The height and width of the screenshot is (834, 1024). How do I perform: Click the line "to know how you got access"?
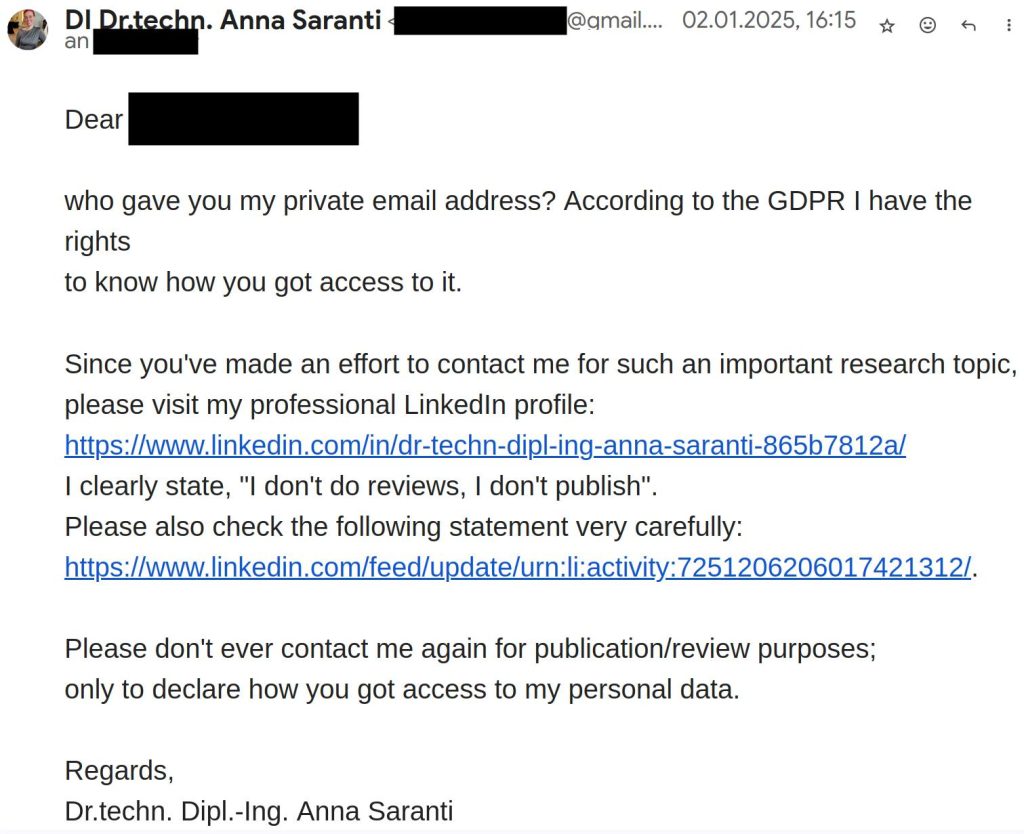coord(263,282)
